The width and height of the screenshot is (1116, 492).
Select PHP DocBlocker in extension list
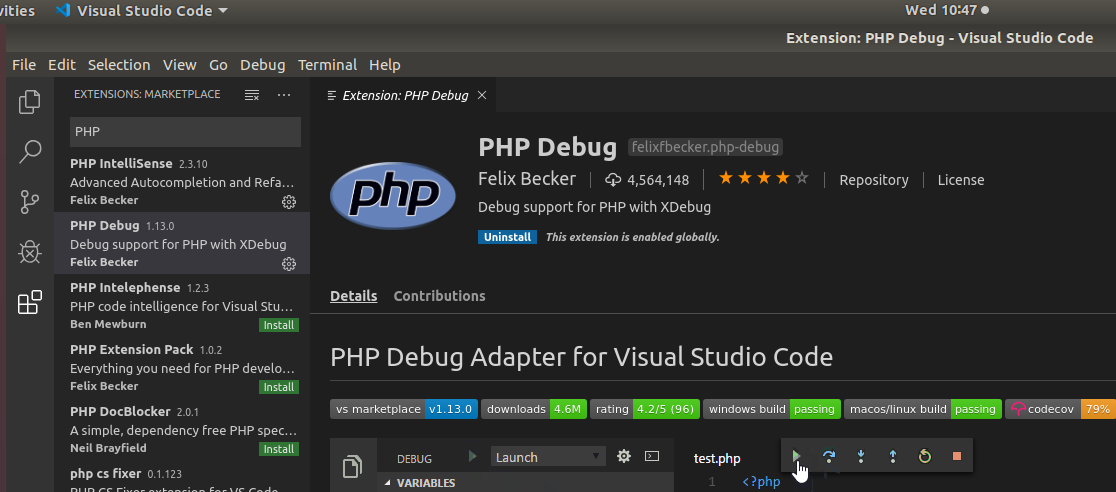click(x=182, y=429)
